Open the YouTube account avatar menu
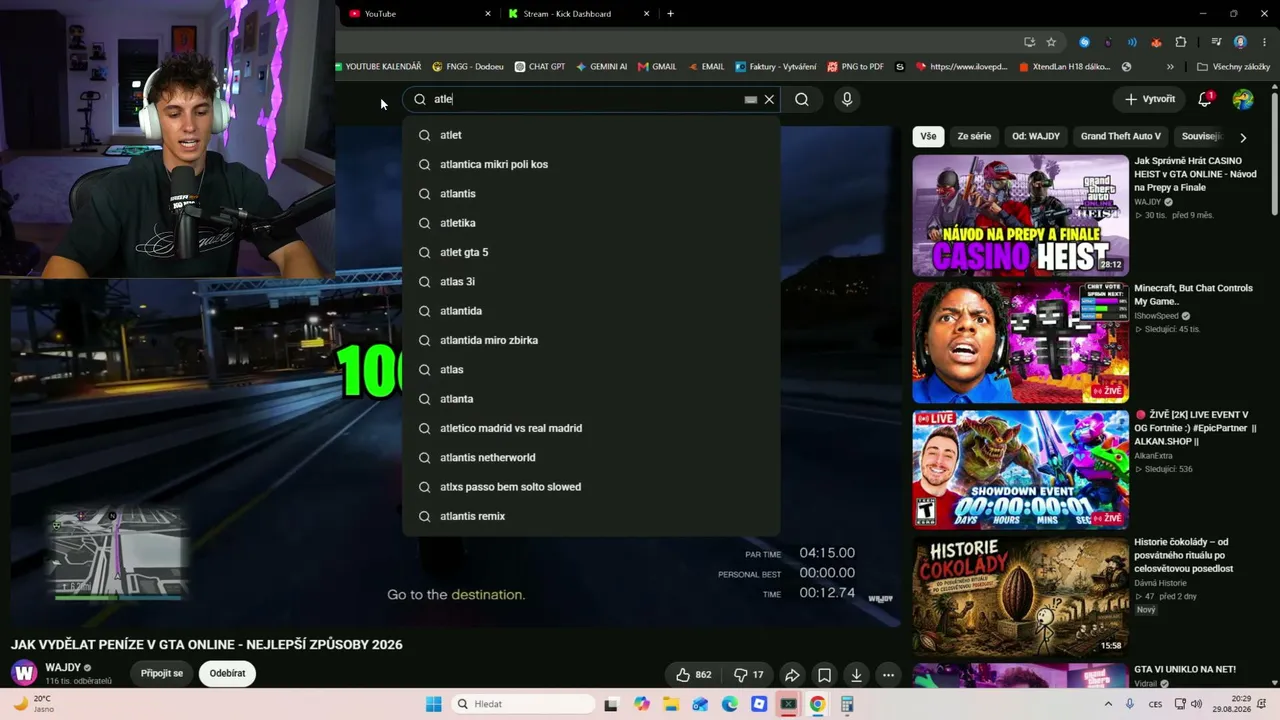This screenshot has width=1280, height=720. (1243, 99)
